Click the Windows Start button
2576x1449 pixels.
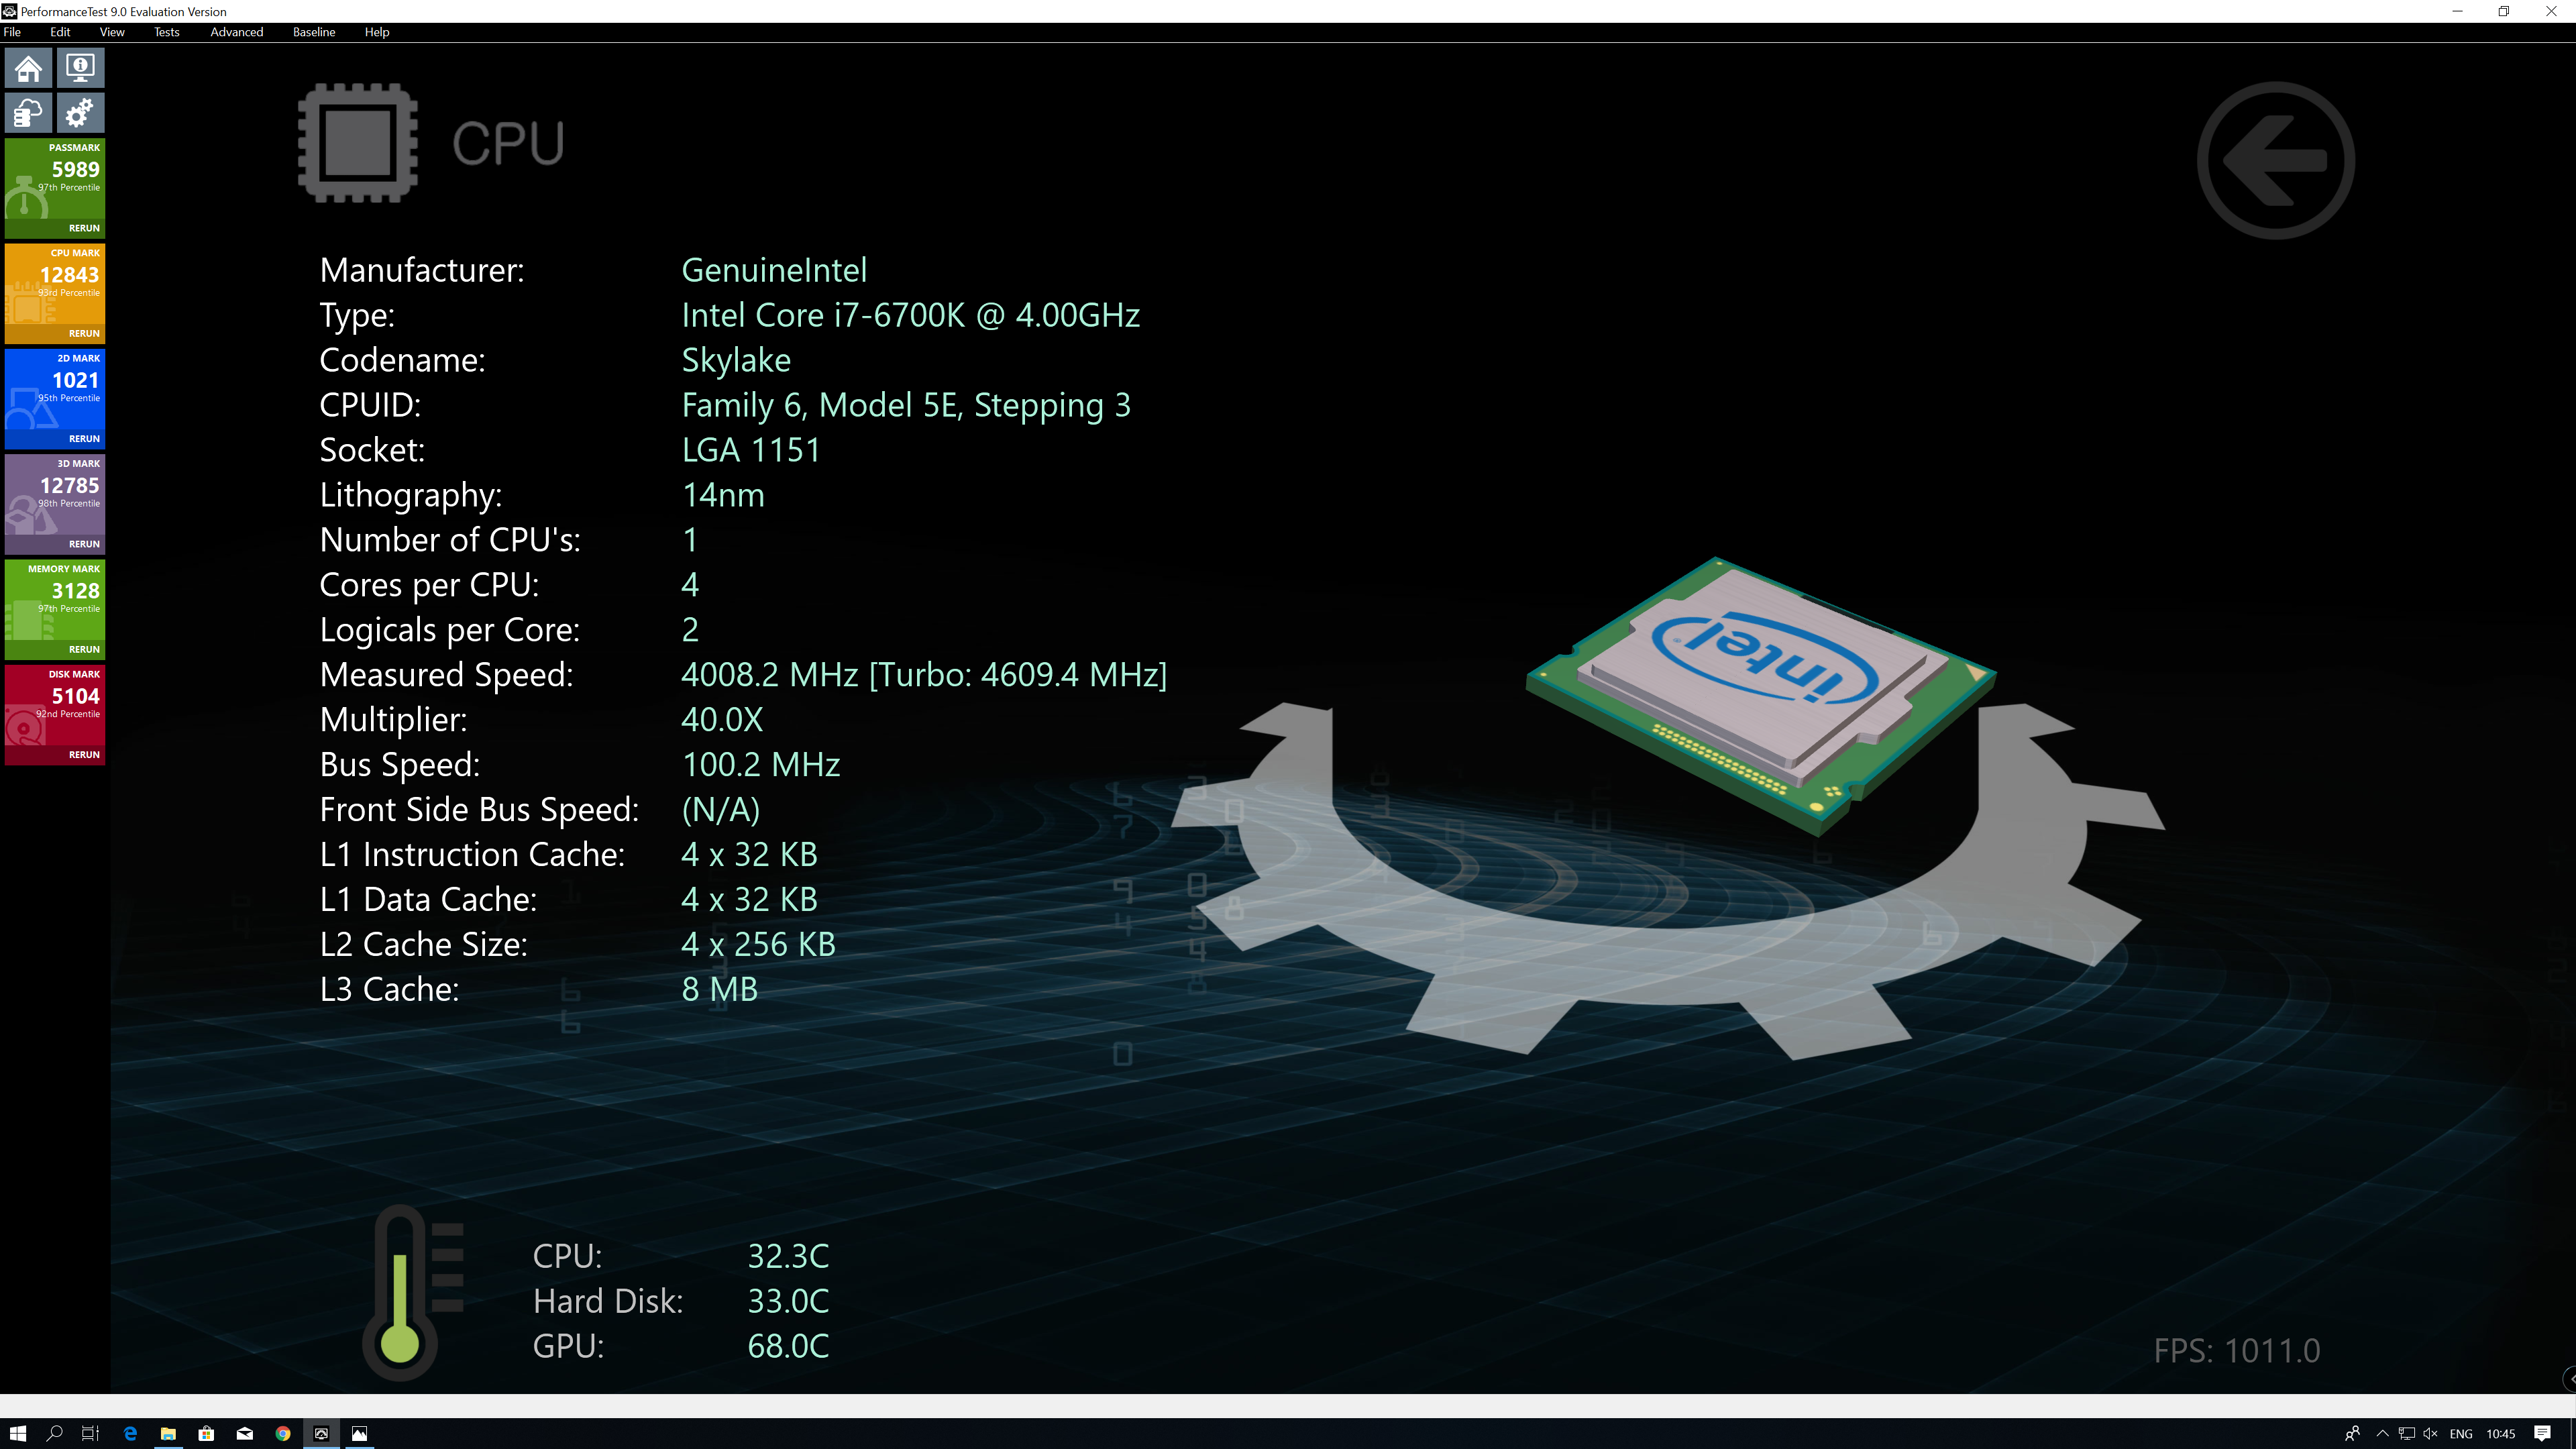[17, 1433]
